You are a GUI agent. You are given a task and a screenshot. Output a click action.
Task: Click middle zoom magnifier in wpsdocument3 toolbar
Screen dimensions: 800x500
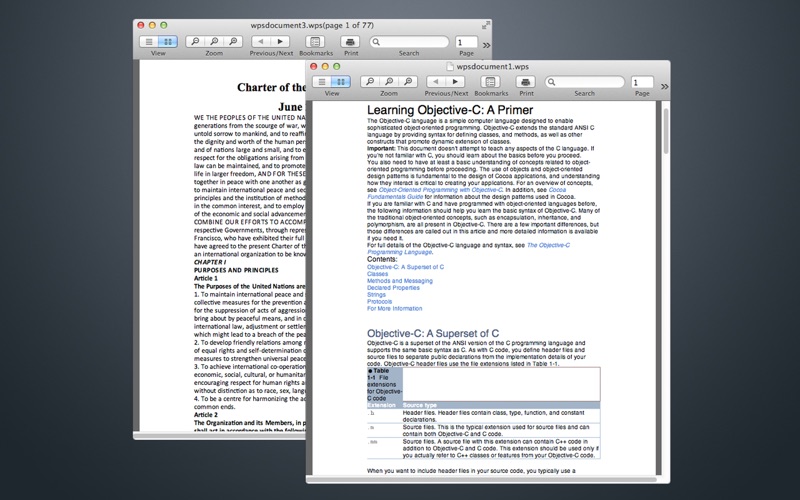pyautogui.click(x=214, y=42)
